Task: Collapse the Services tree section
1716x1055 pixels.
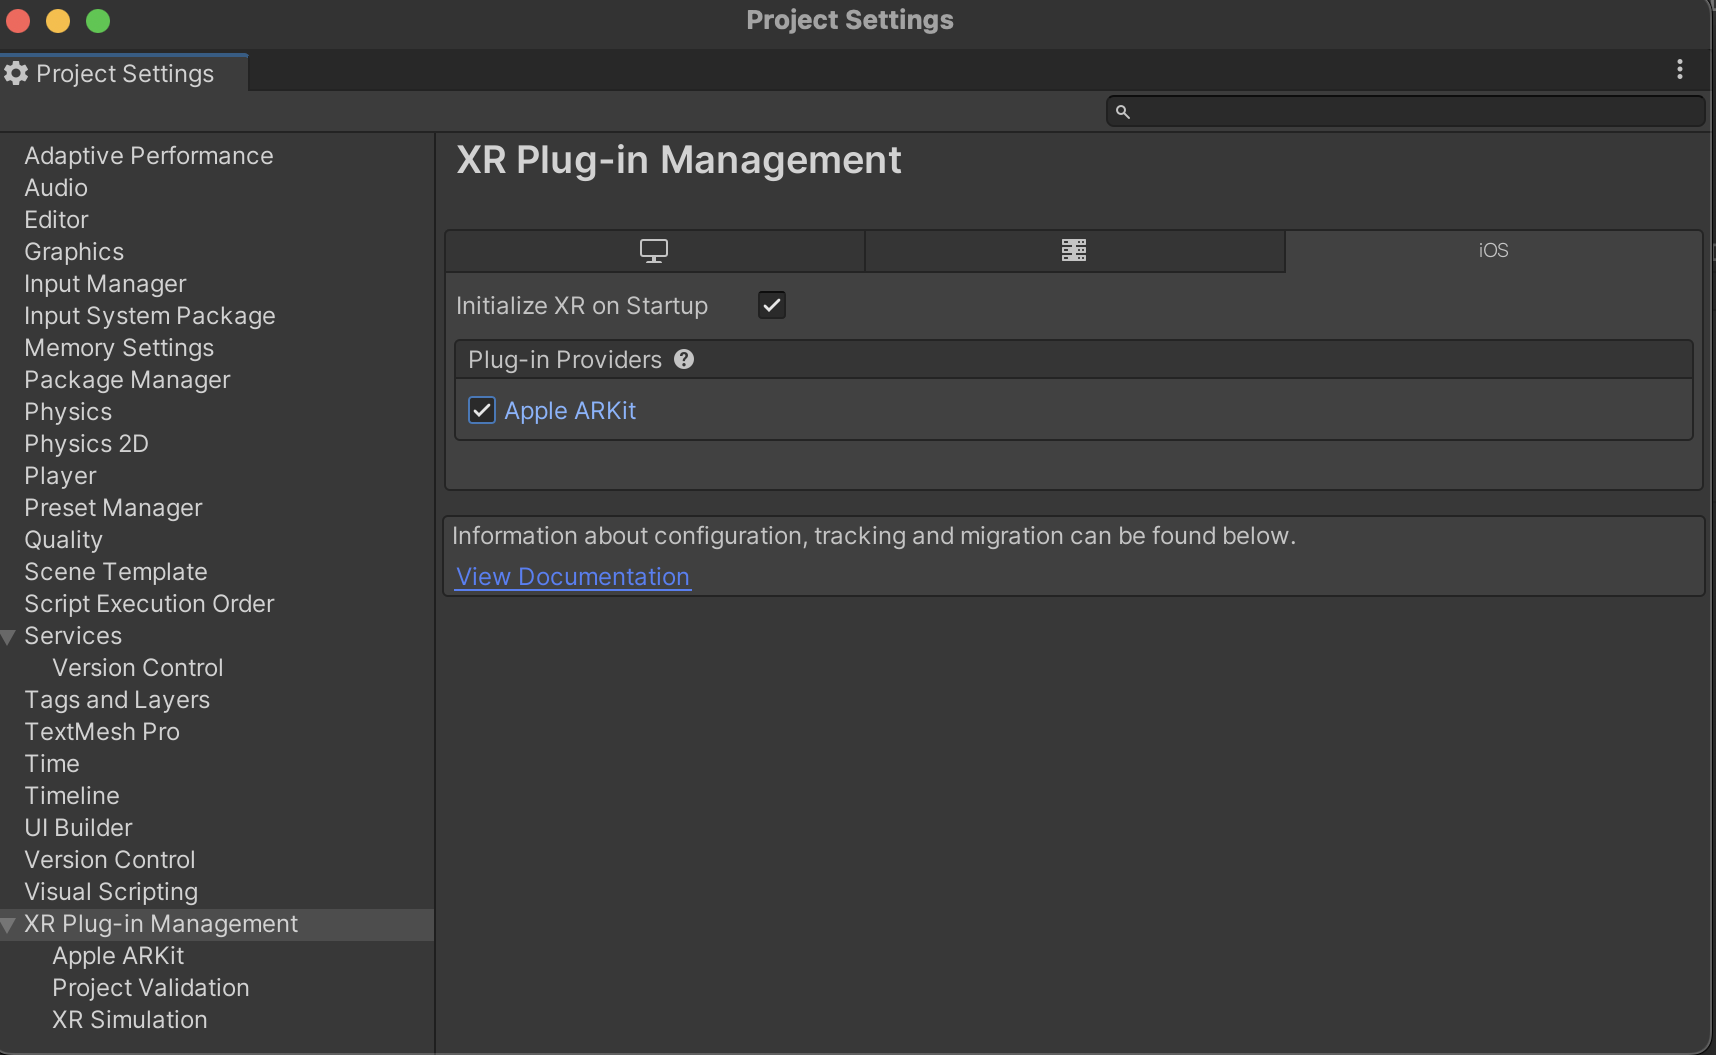Action: 8,637
